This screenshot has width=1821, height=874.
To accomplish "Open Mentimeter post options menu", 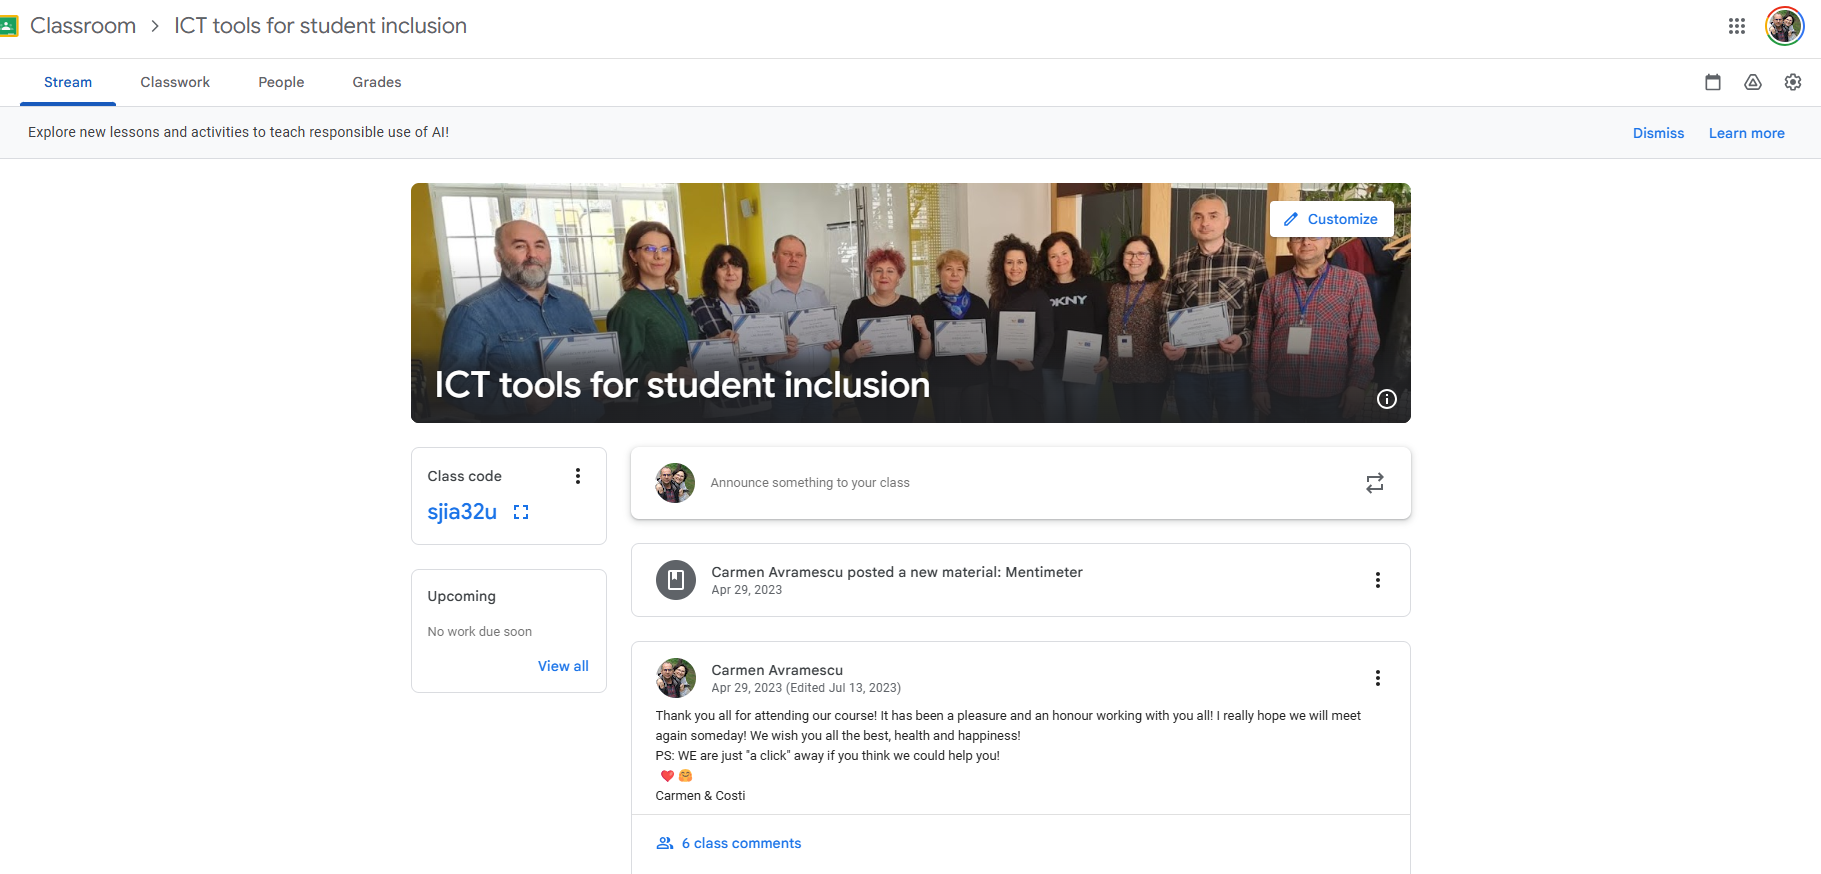I will [1378, 580].
